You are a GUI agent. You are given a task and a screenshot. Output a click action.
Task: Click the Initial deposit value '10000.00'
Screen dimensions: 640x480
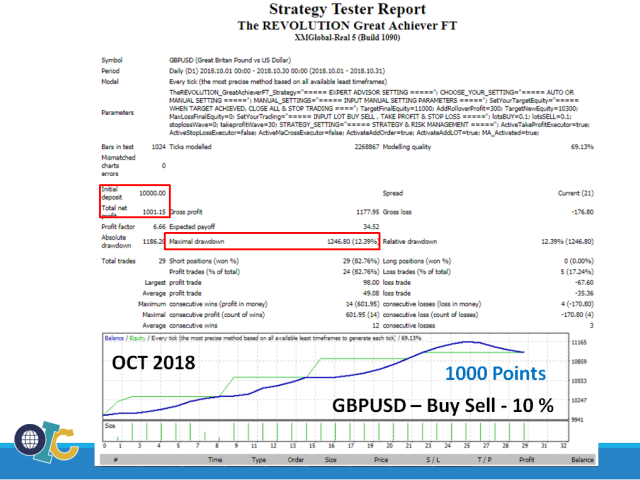pyautogui.click(x=153, y=193)
